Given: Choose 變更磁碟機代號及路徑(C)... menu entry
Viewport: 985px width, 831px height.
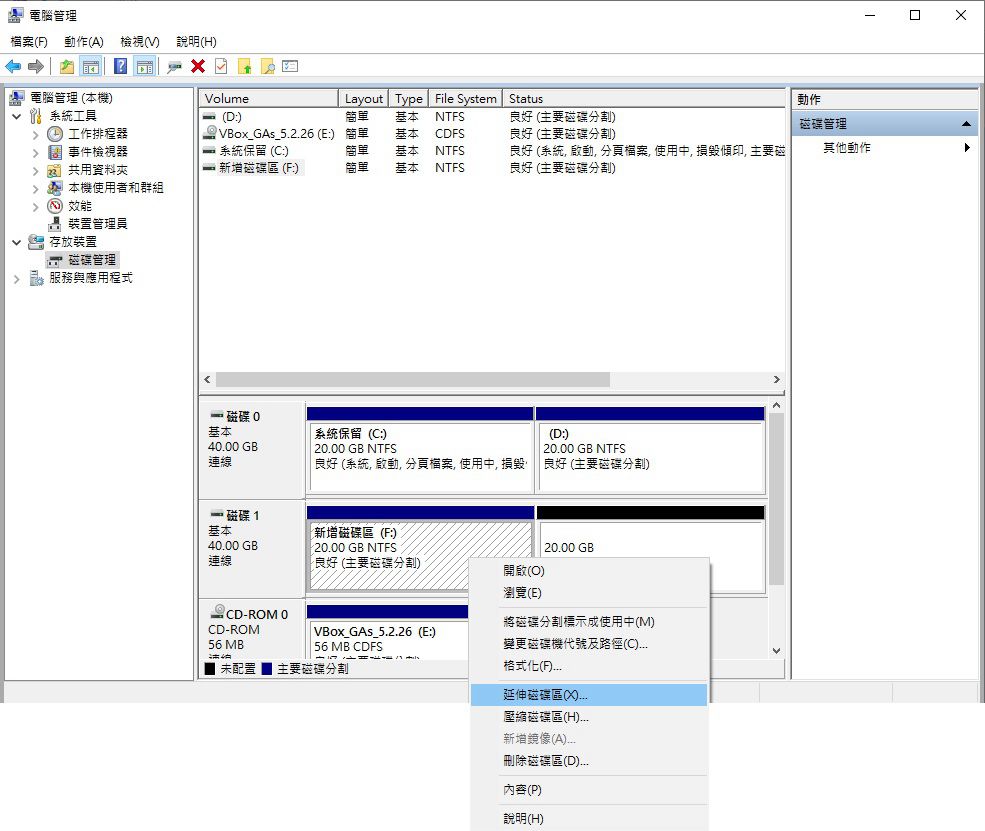Looking at the screenshot, I should pos(589,643).
